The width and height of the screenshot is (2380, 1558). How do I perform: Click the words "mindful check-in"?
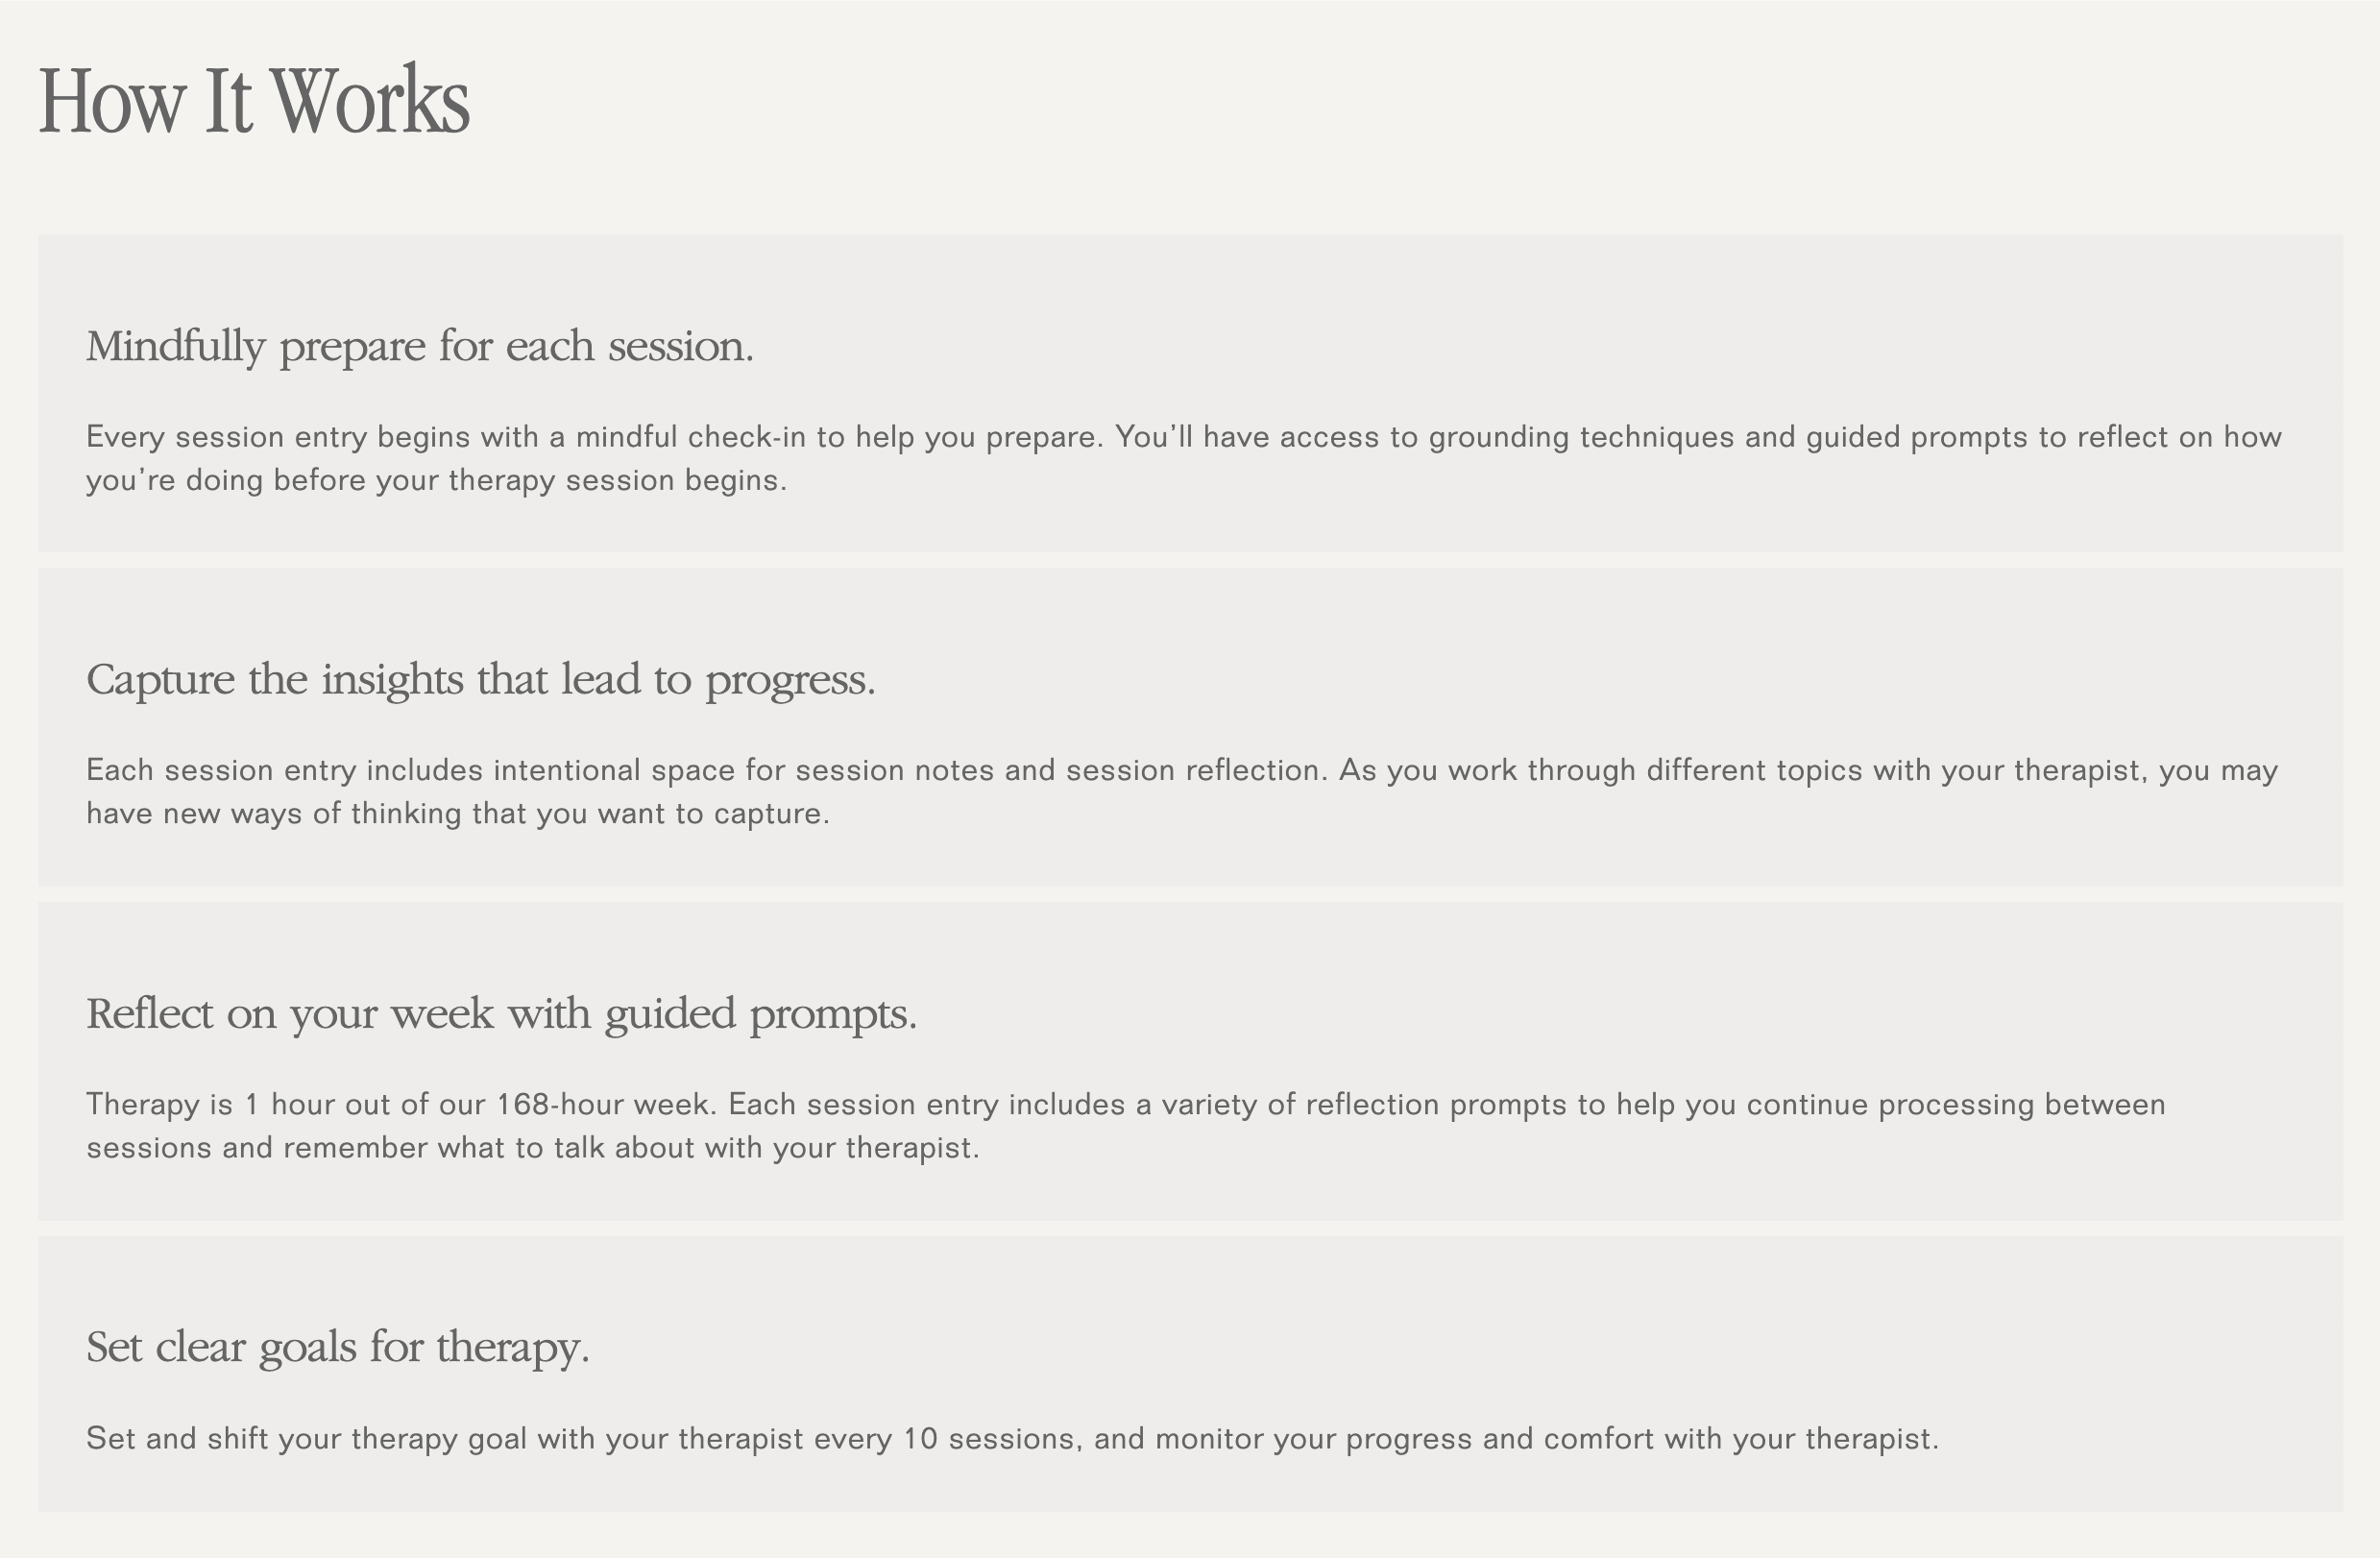tap(690, 437)
